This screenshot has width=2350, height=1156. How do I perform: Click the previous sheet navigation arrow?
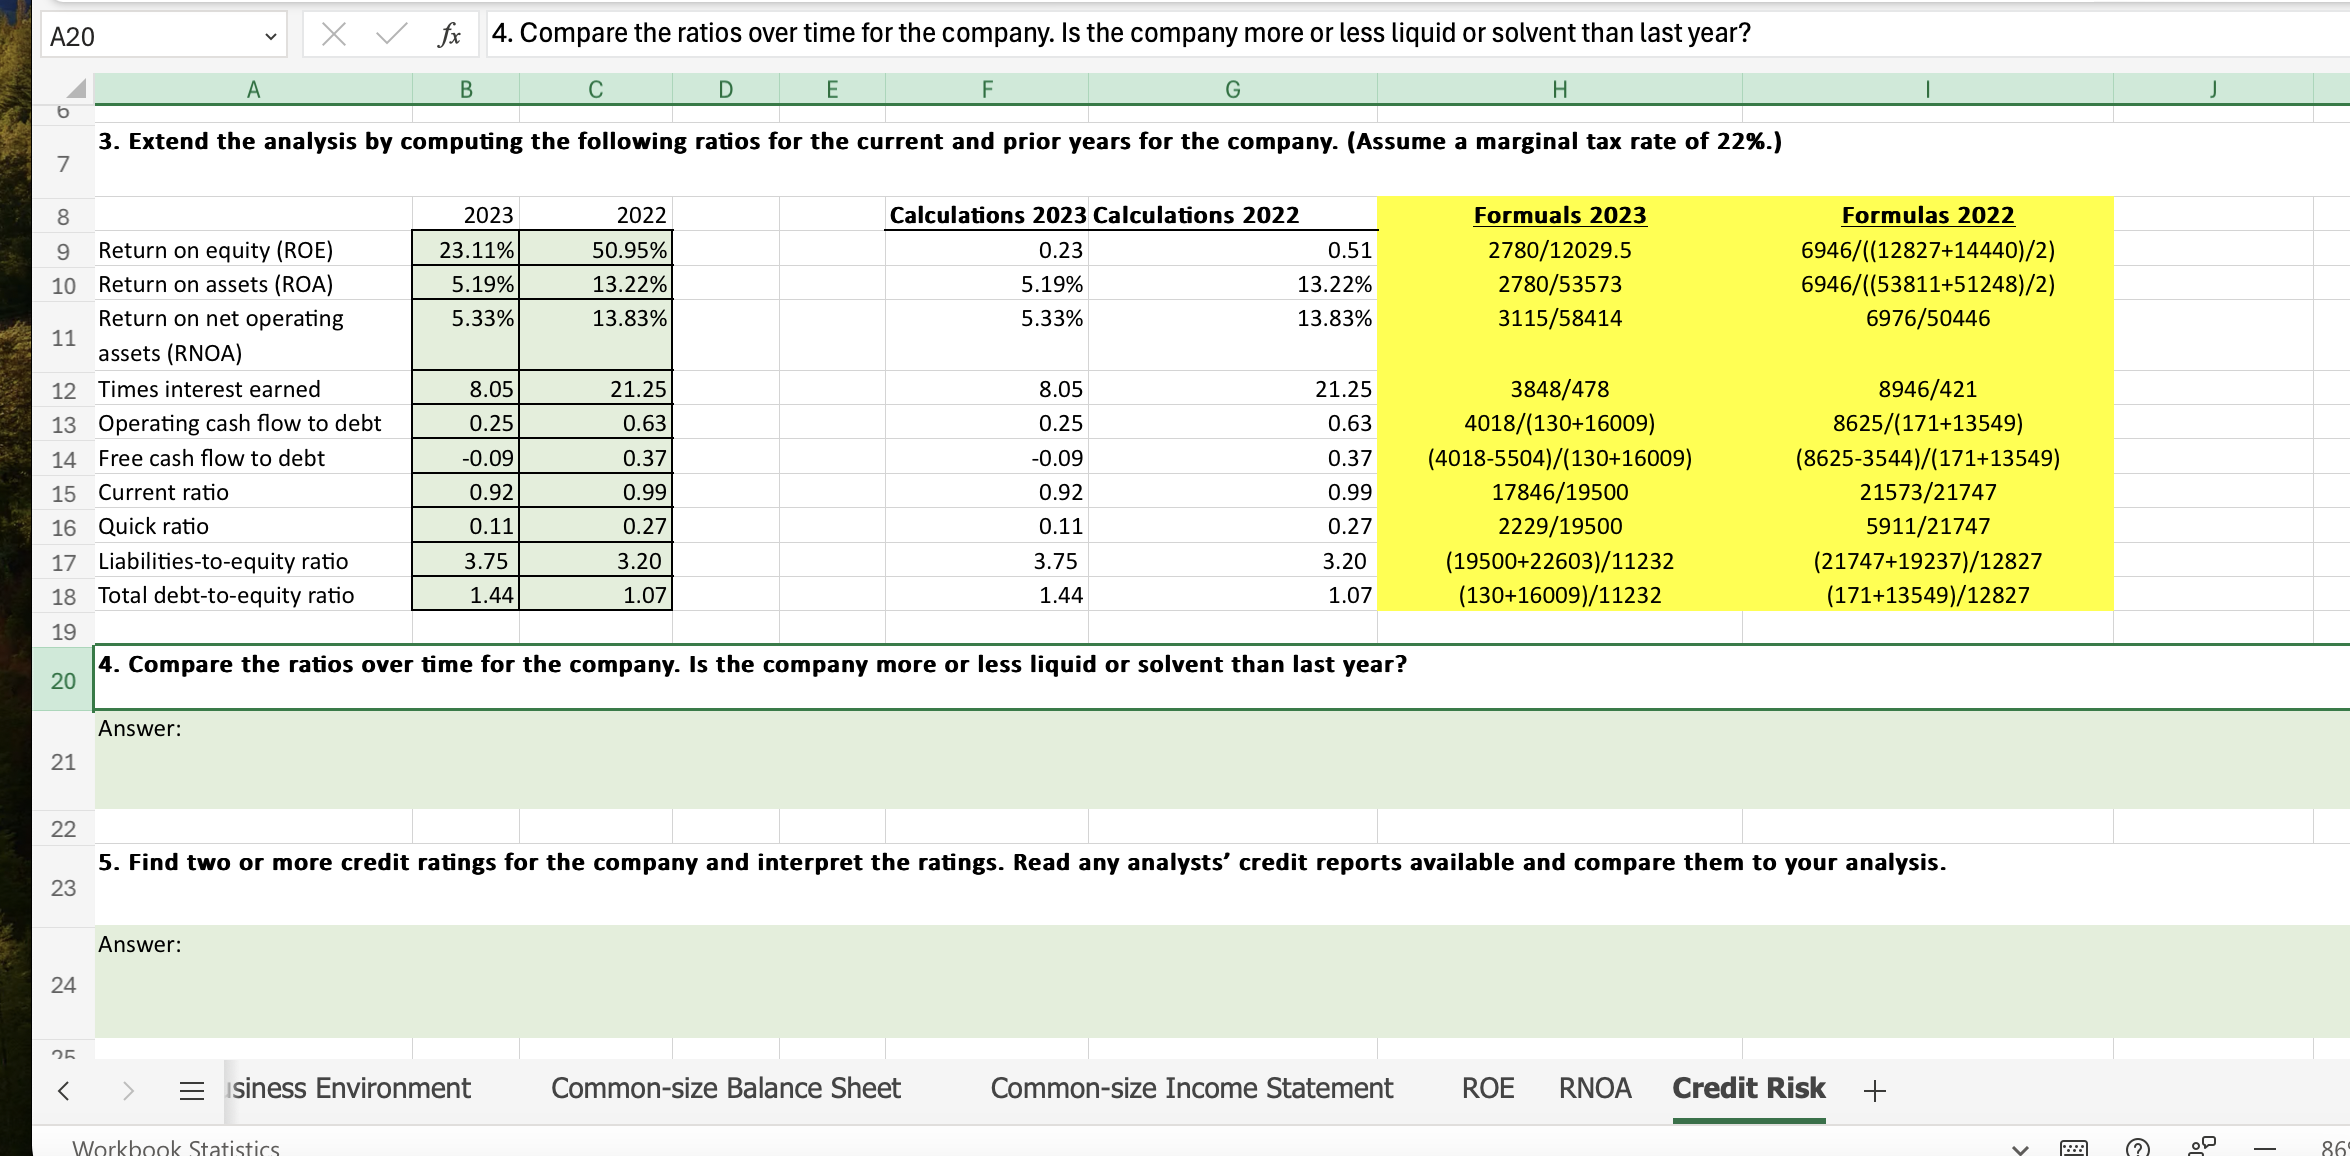[63, 1090]
